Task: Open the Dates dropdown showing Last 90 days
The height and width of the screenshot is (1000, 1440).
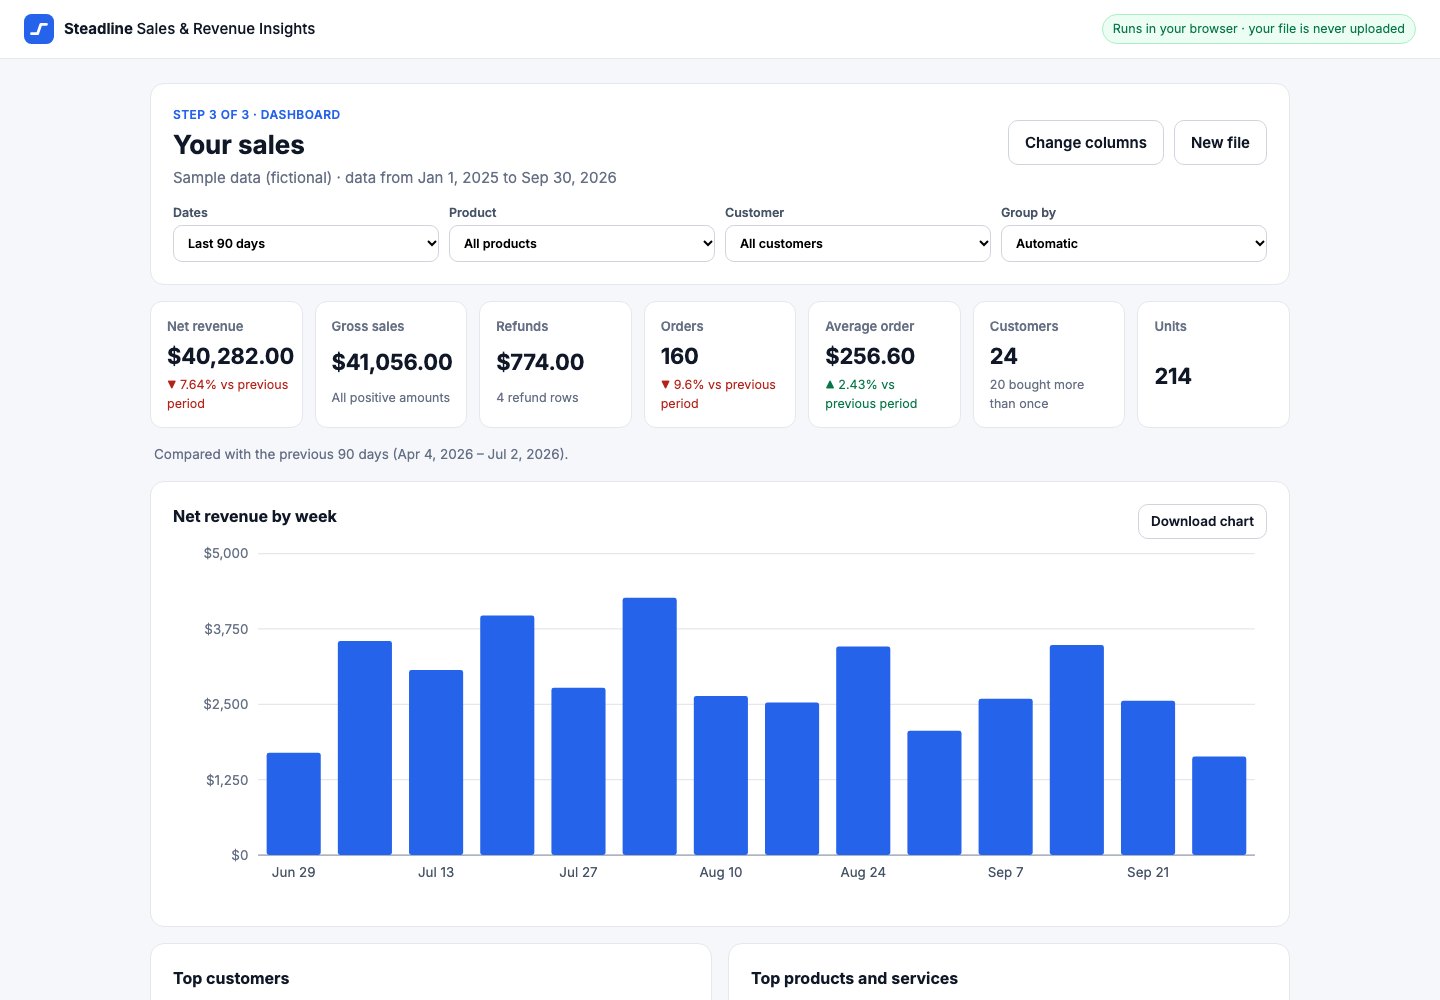Action: (x=306, y=243)
